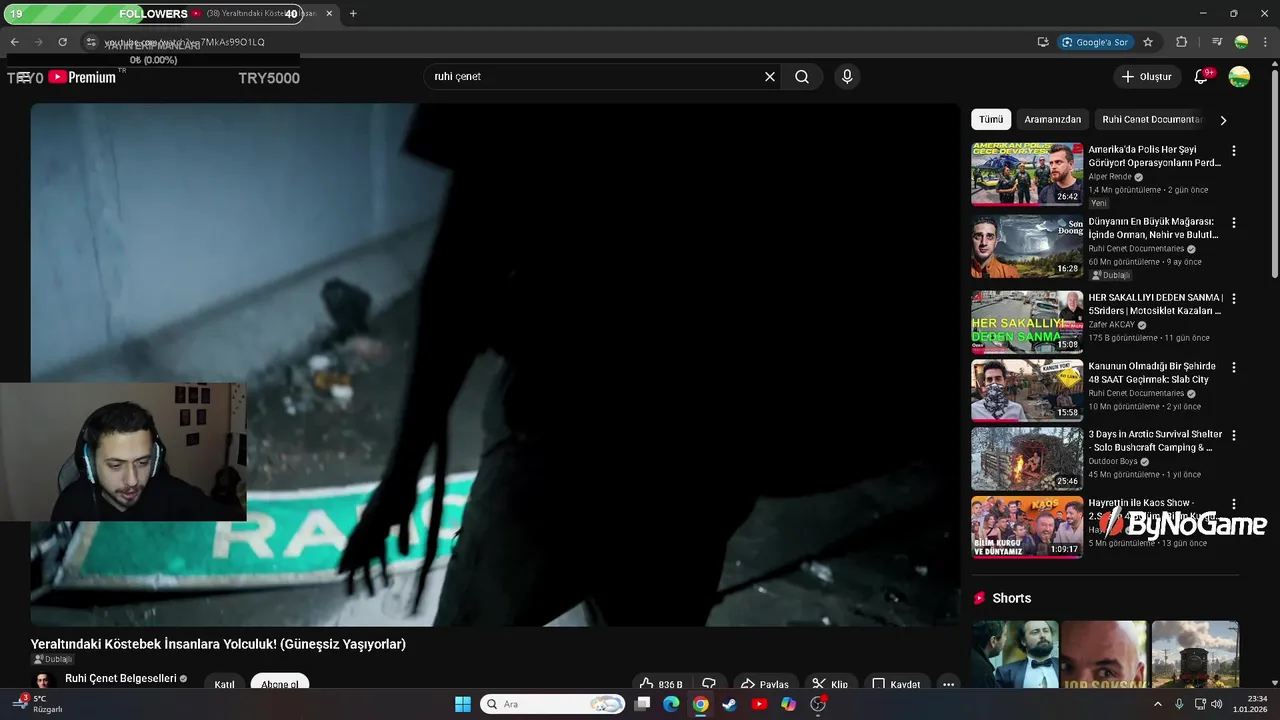Click the YouTube Premium logo

click(82, 77)
